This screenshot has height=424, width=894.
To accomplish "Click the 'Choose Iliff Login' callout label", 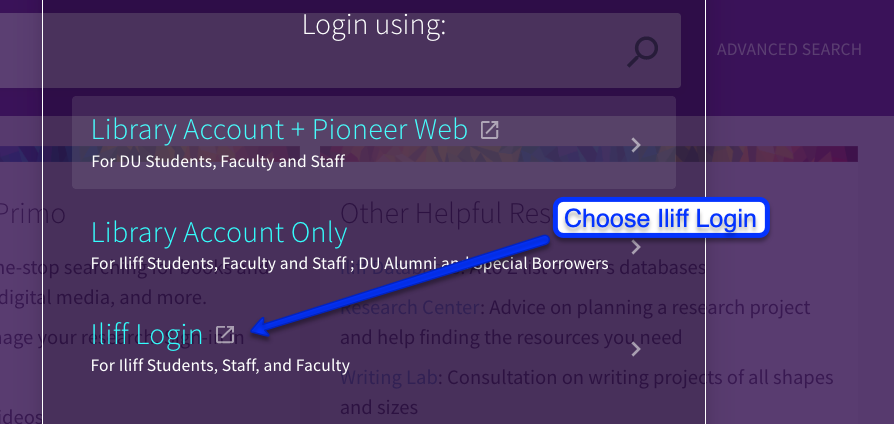I will 660,218.
